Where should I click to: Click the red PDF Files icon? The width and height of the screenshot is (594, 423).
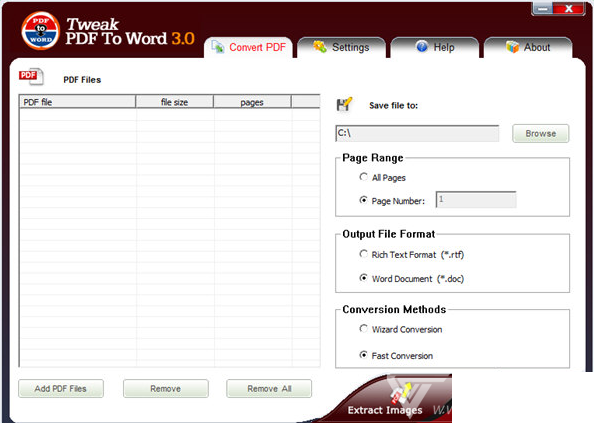click(x=31, y=77)
